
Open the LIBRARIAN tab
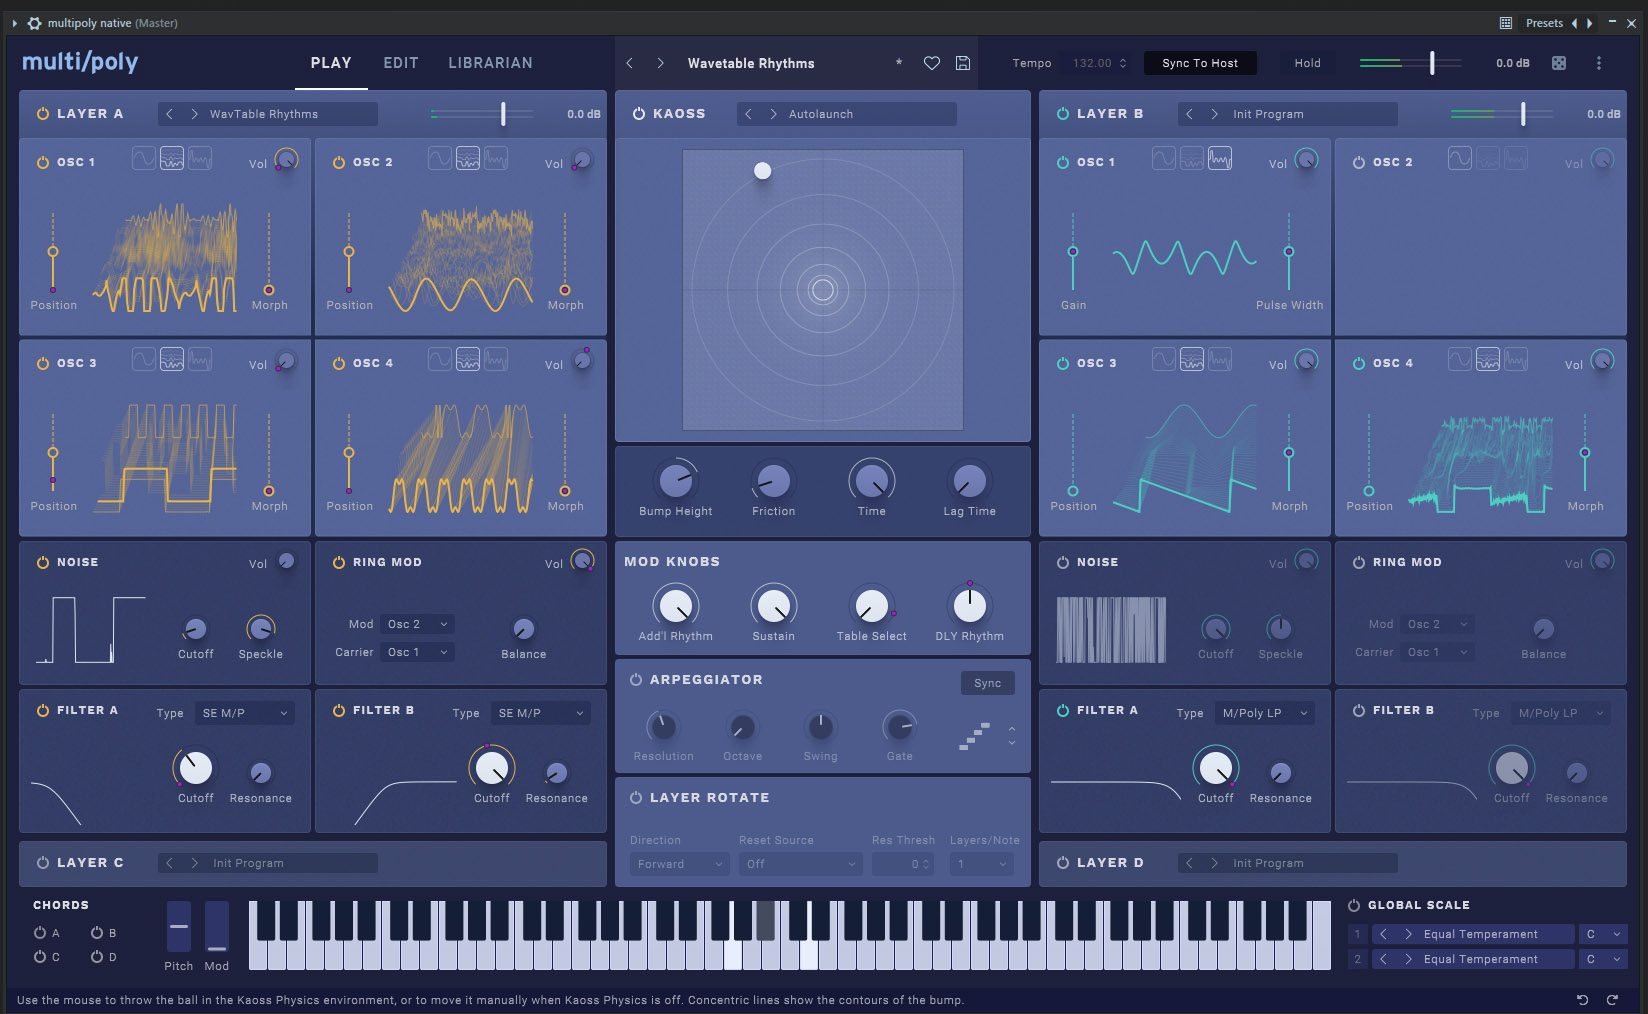click(x=490, y=63)
